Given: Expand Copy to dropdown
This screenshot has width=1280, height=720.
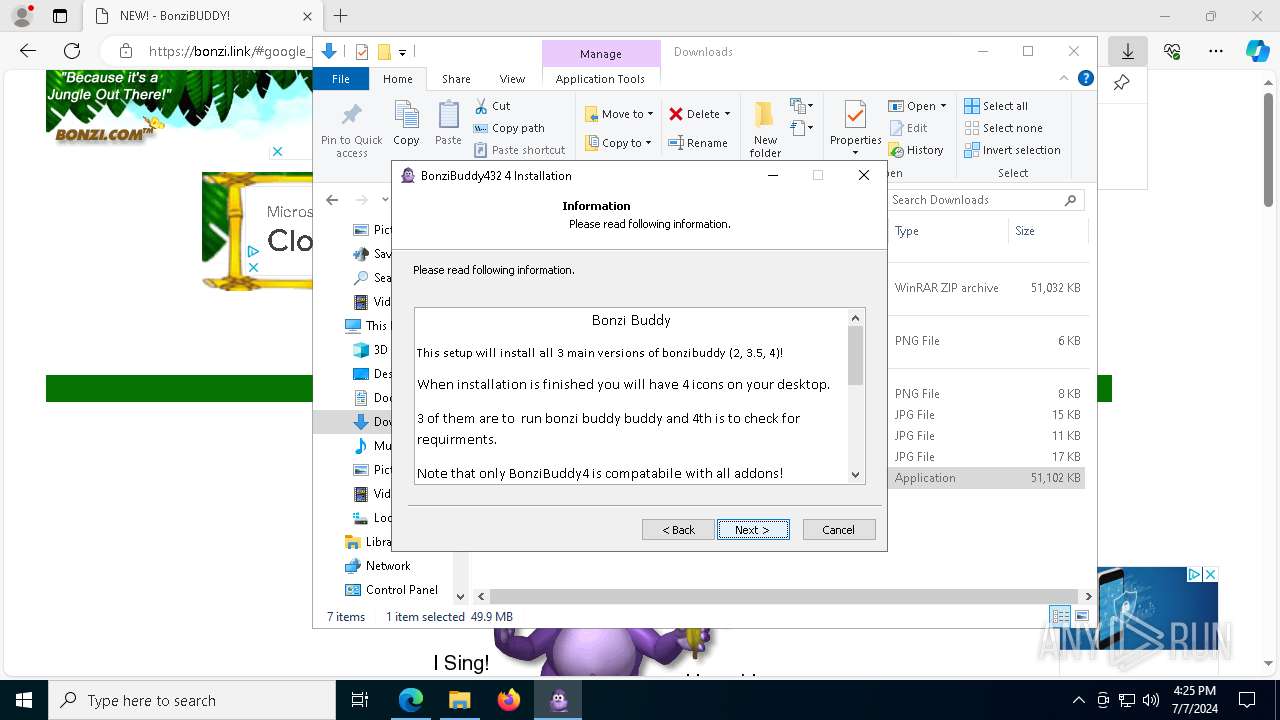Looking at the screenshot, I should (x=648, y=143).
